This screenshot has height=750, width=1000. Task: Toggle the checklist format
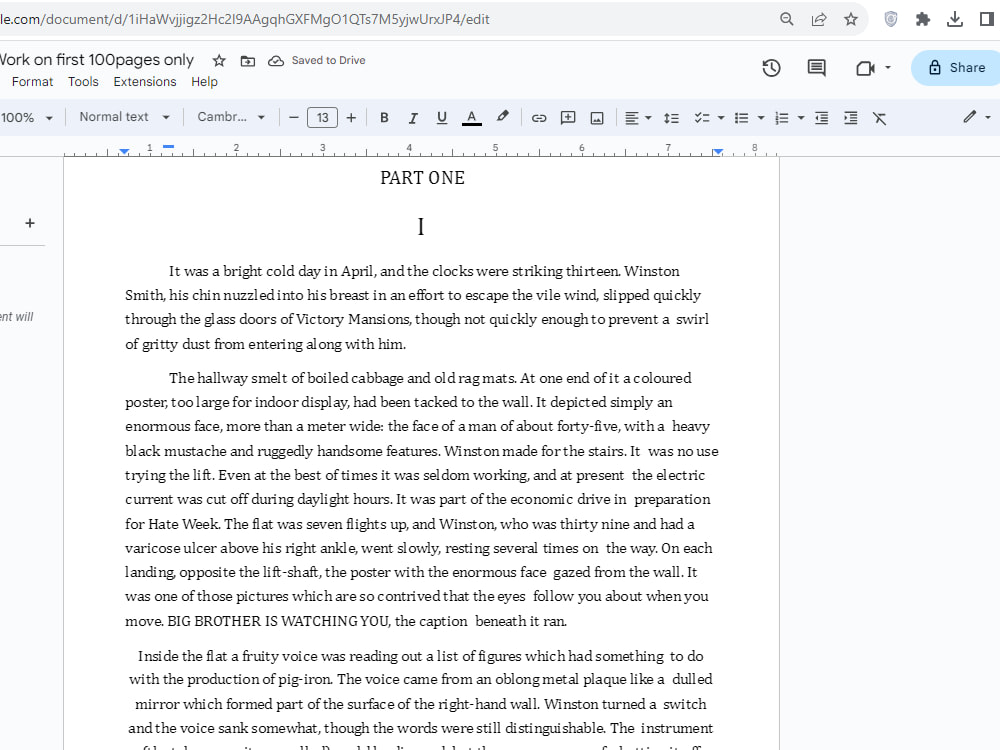703,117
